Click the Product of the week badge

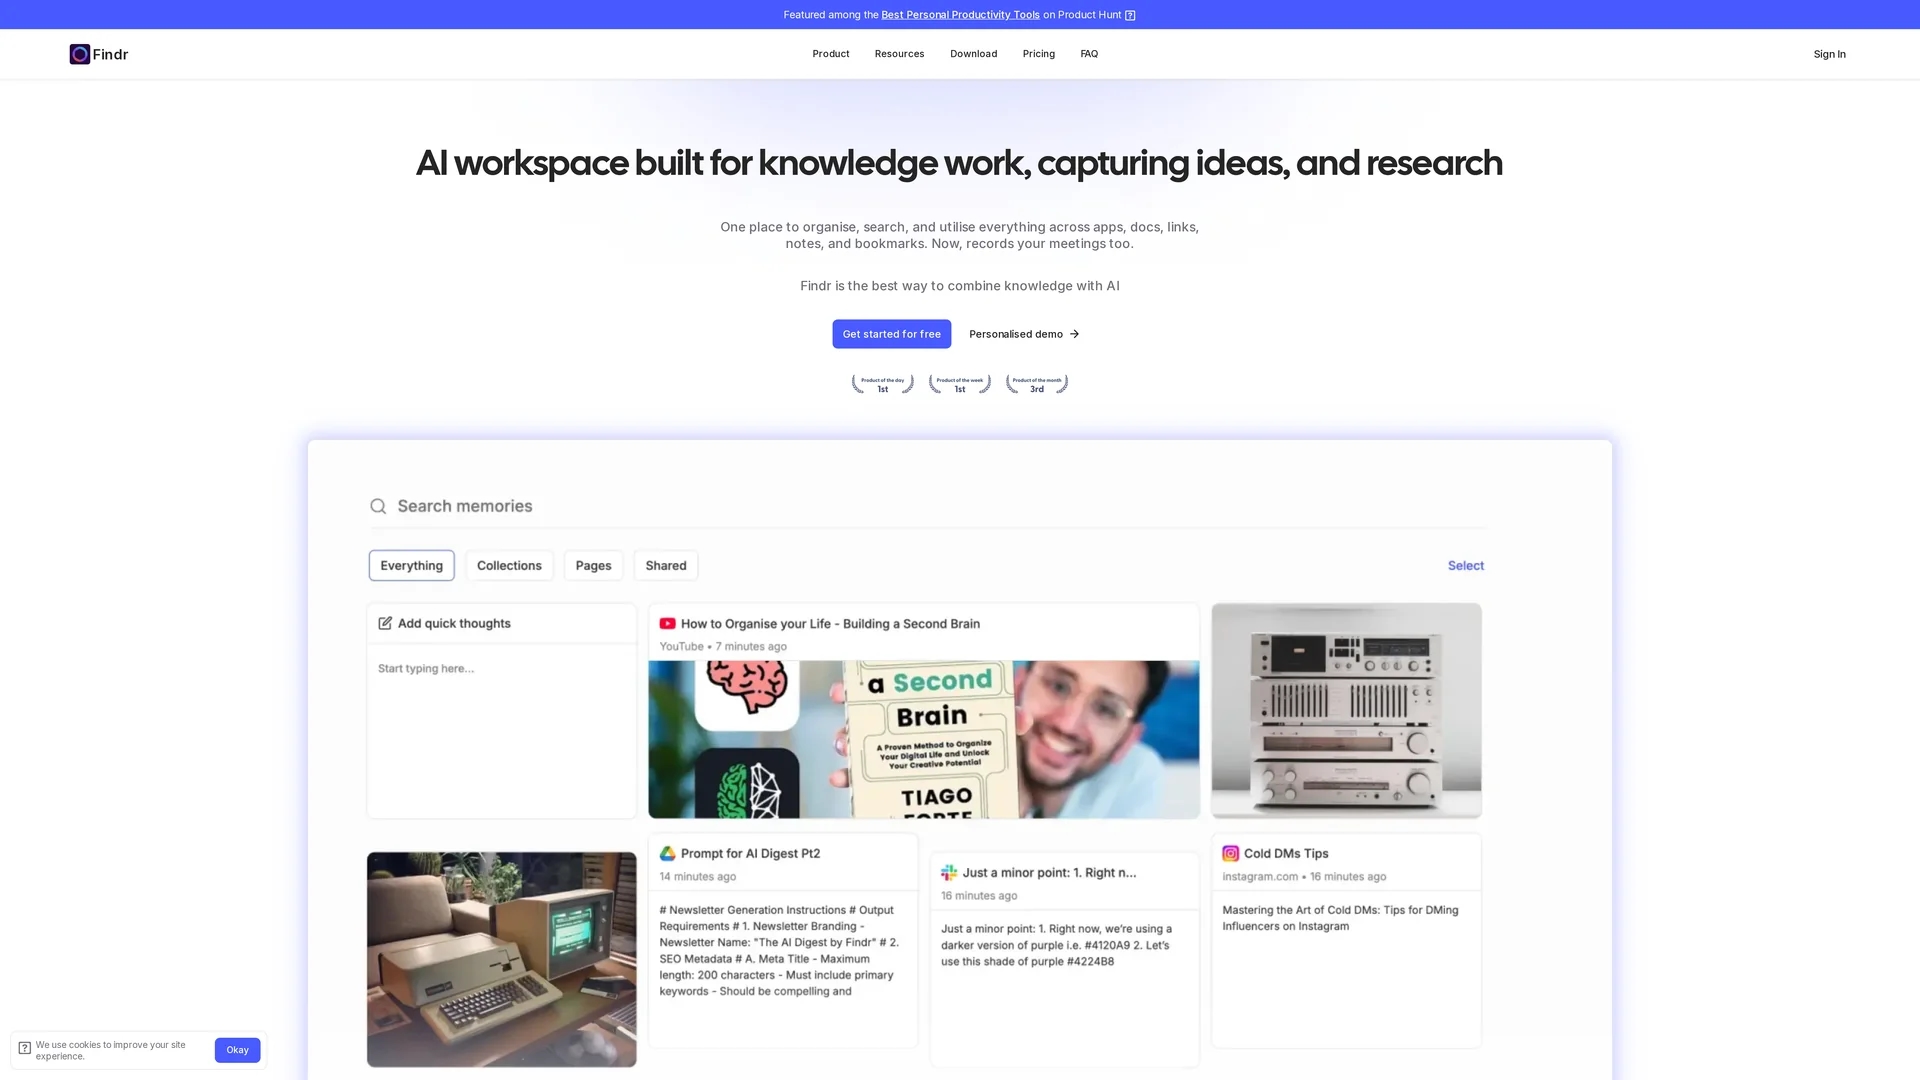click(960, 384)
